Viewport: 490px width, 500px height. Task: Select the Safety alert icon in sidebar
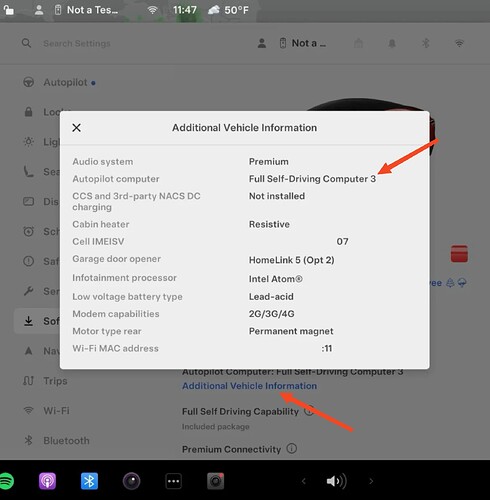(x=29, y=261)
